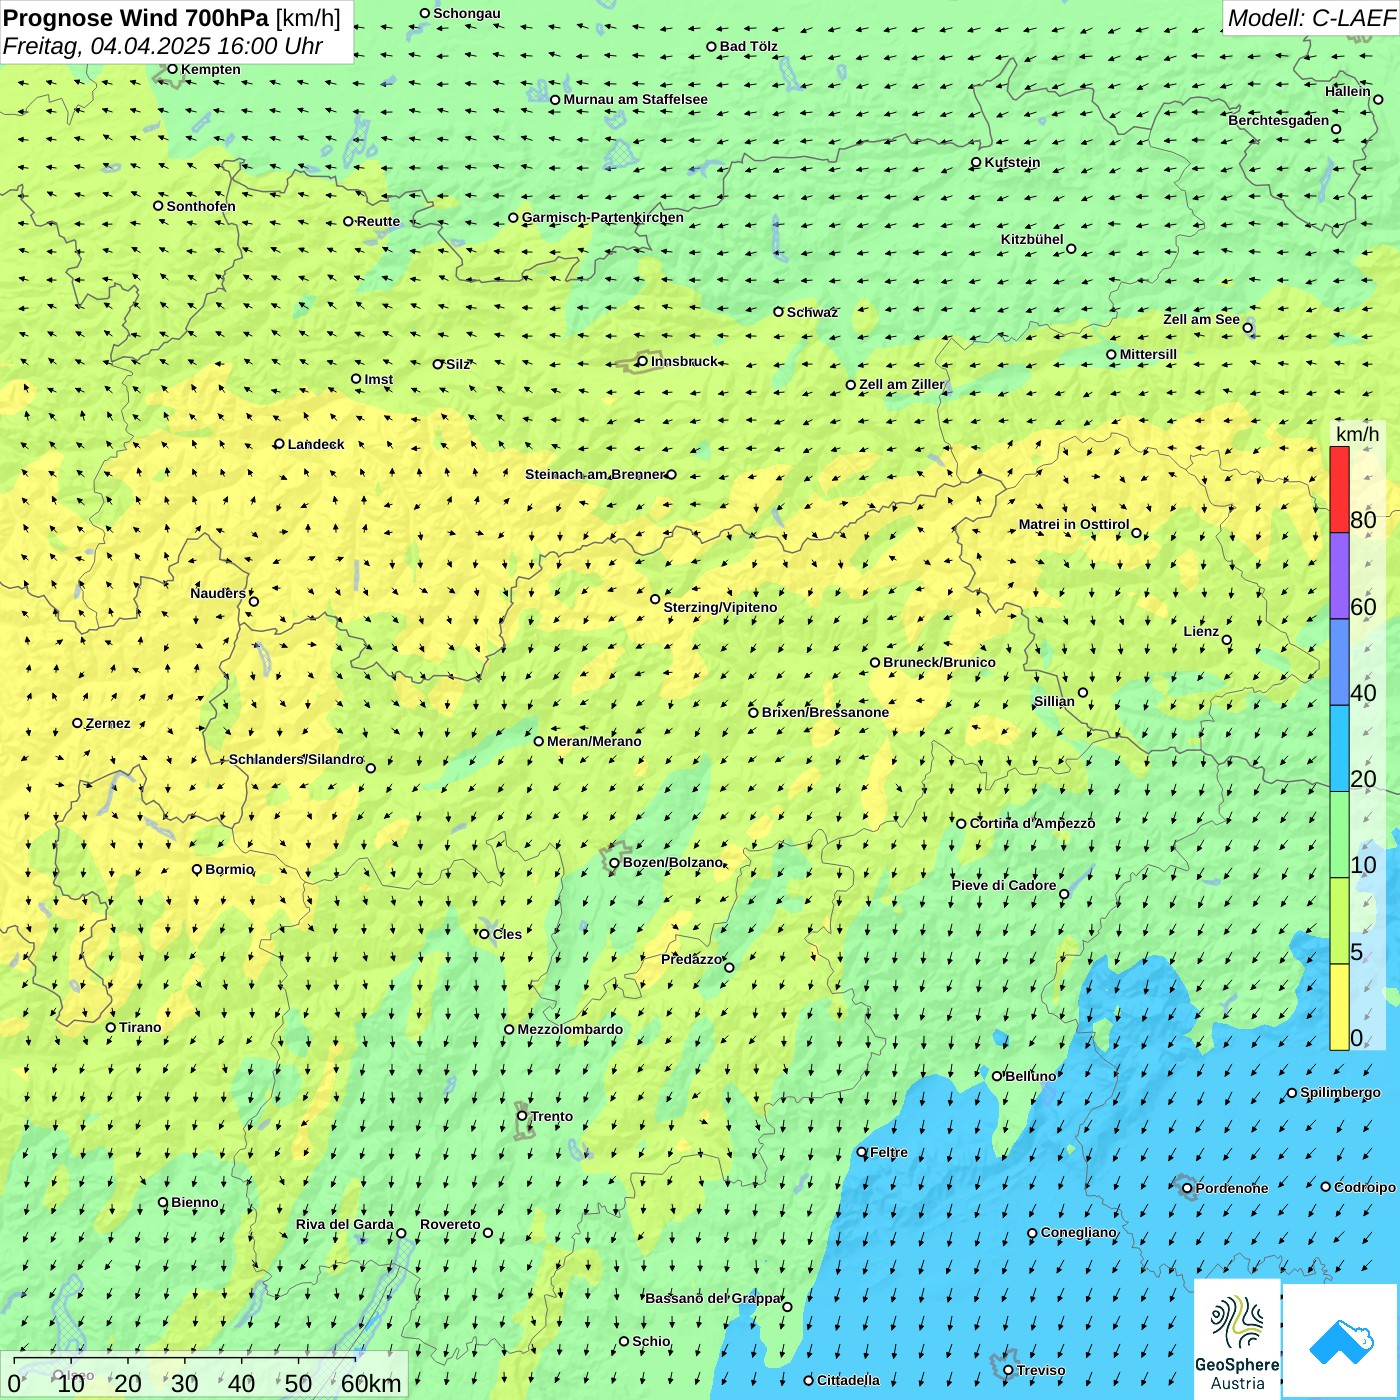Select the red 80+ km/h legend color

pyautogui.click(x=1339, y=489)
